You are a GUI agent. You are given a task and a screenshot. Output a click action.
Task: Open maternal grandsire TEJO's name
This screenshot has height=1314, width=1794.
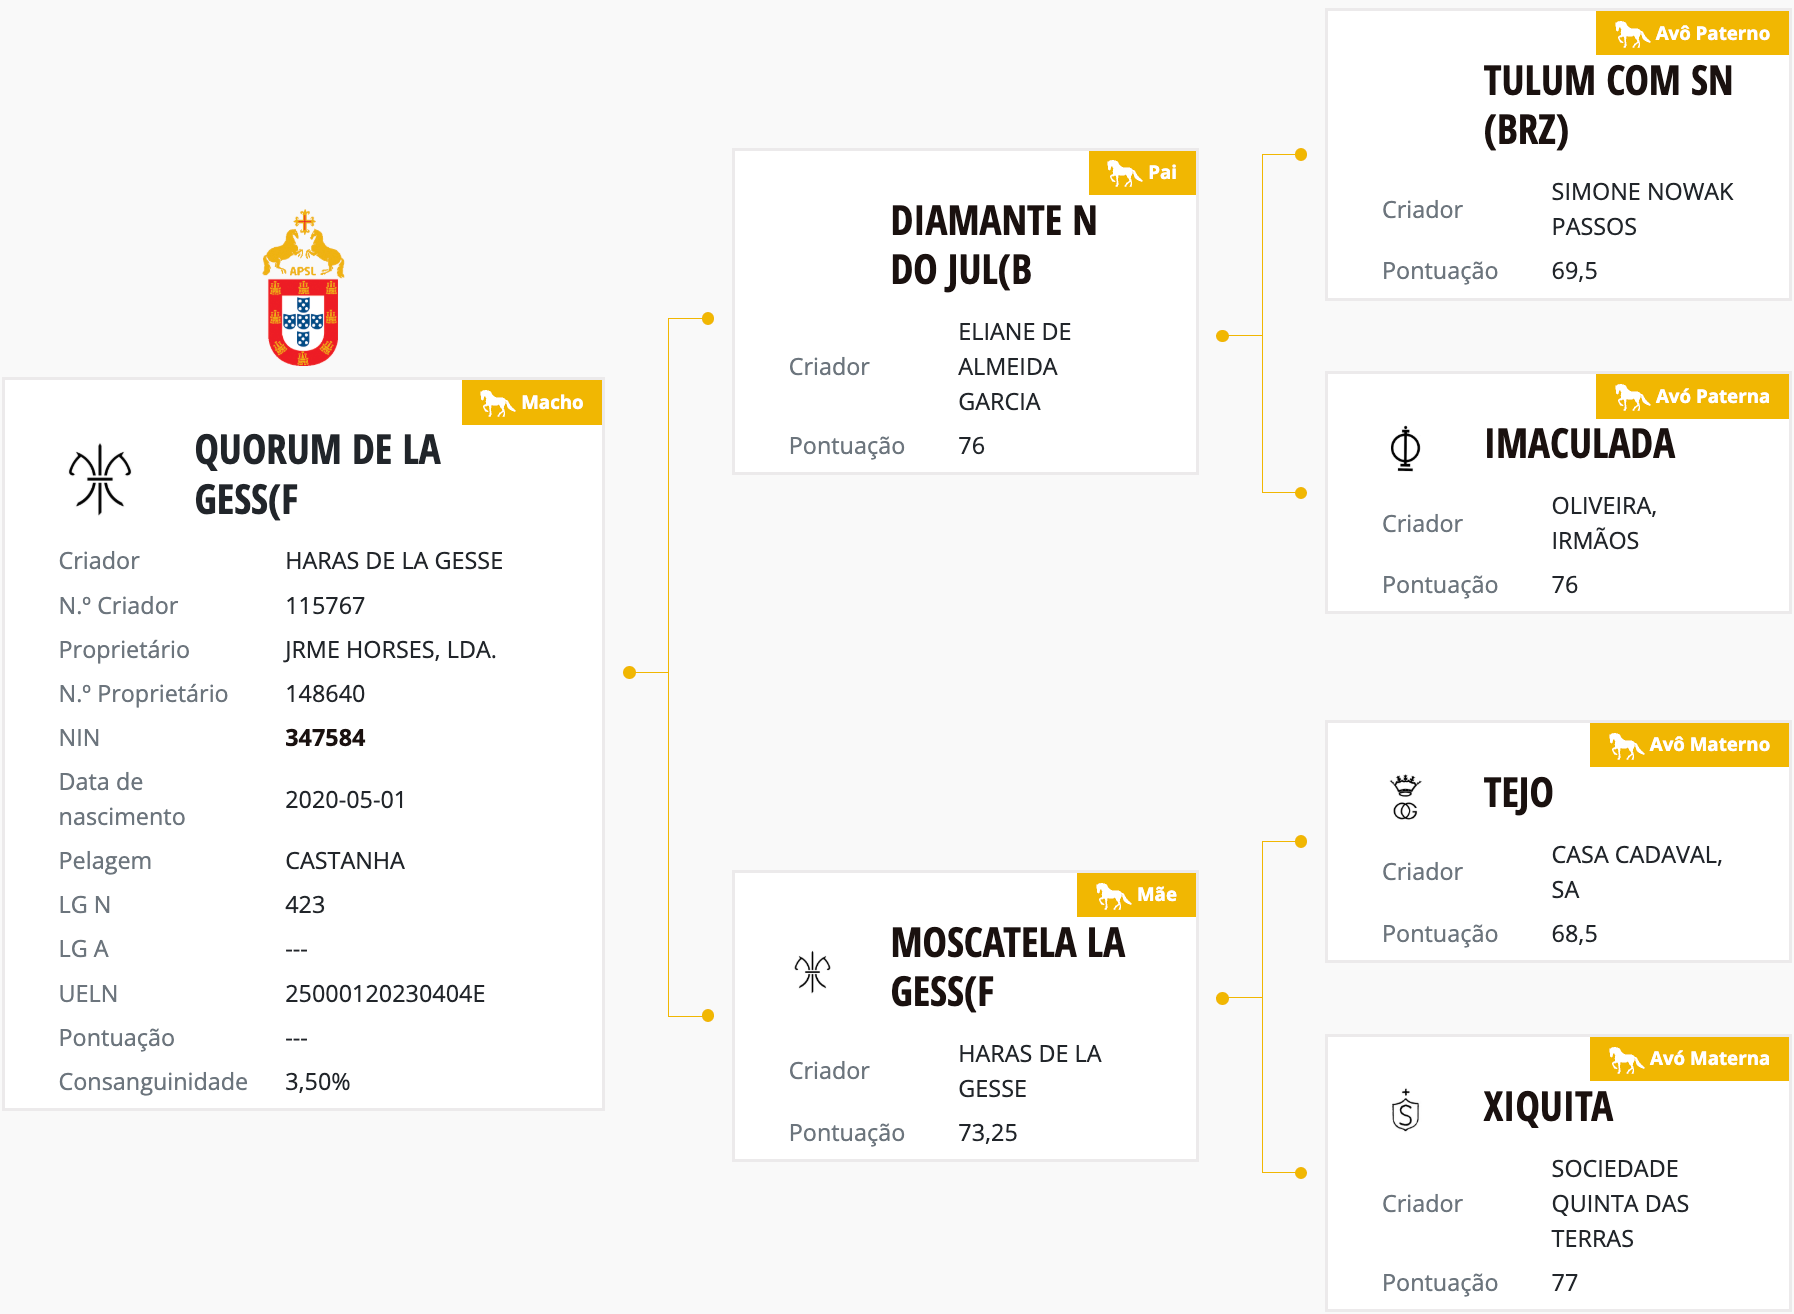1517,793
